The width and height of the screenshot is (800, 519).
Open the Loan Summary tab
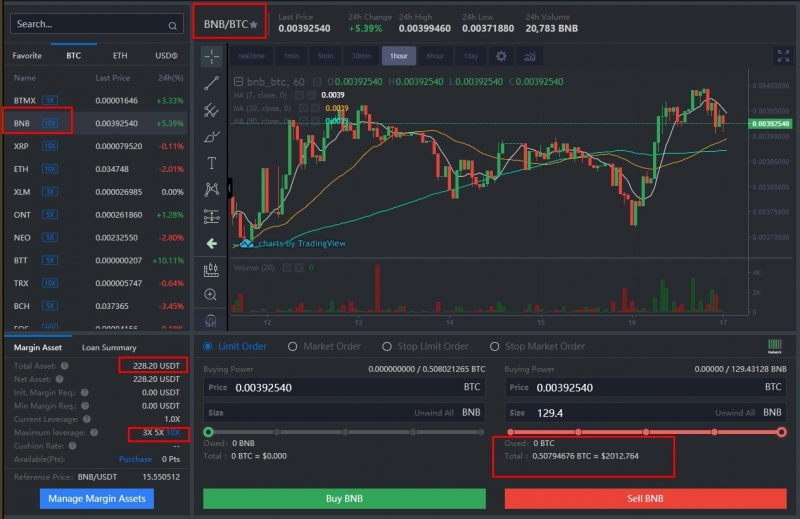(109, 348)
